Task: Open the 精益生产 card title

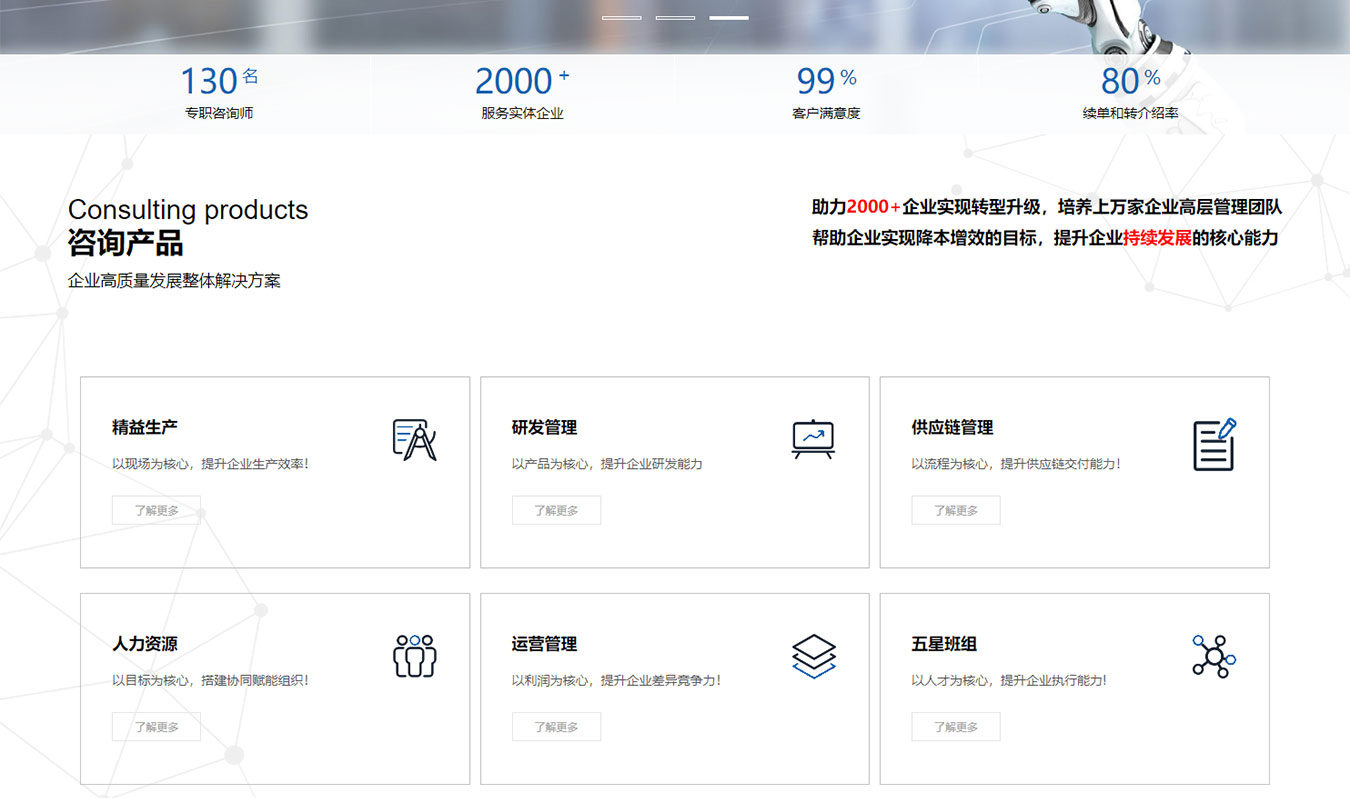Action: click(145, 427)
